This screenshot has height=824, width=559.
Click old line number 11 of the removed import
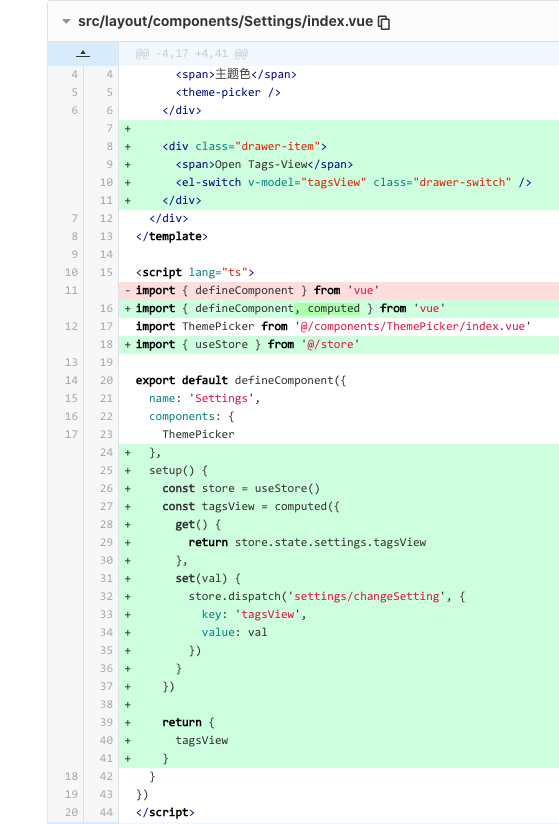(71, 290)
